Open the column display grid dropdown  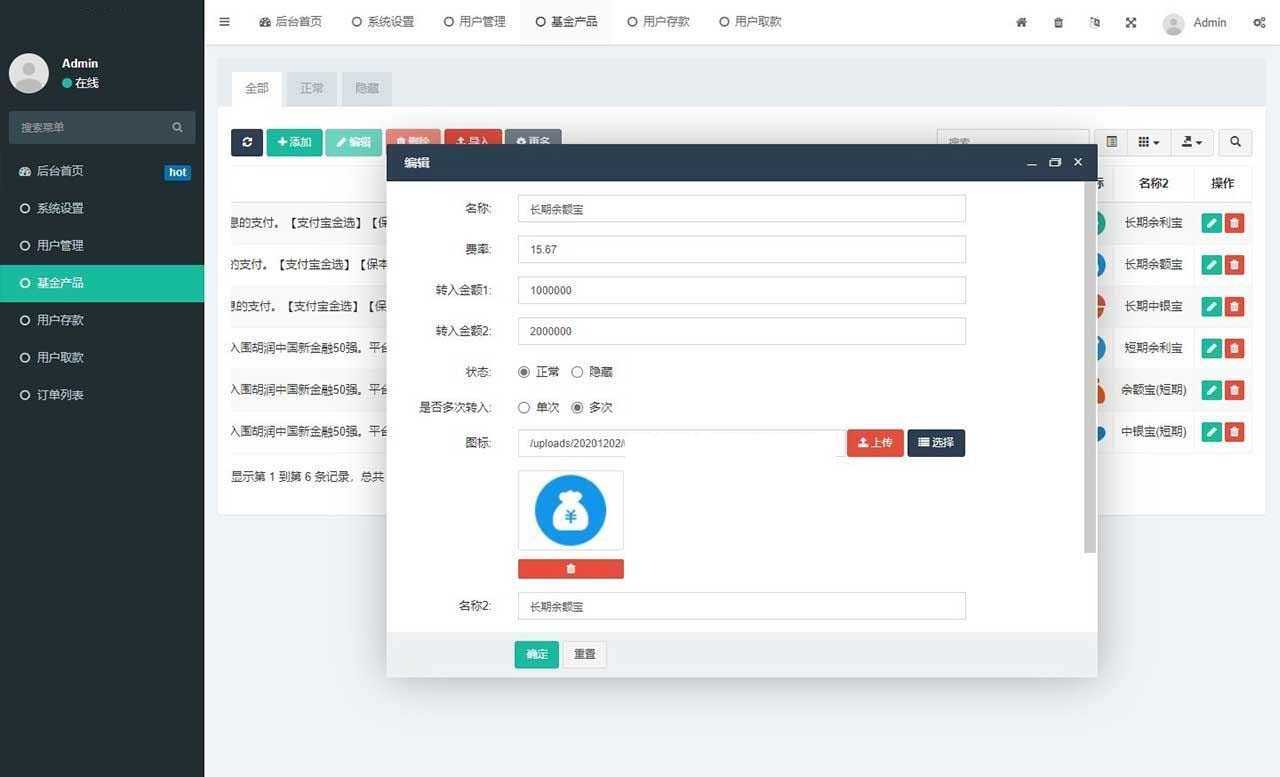1149,142
